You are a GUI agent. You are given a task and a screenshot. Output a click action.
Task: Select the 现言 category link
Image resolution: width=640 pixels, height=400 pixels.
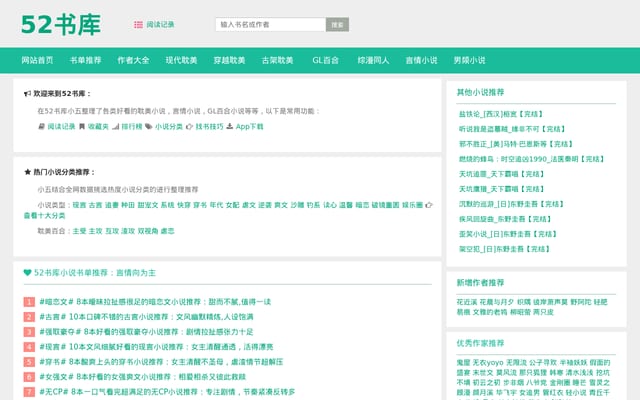[79, 205]
